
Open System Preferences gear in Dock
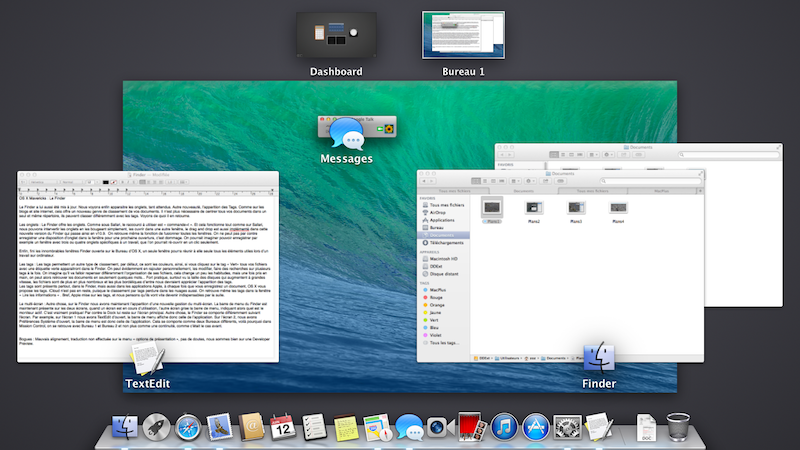(567, 427)
